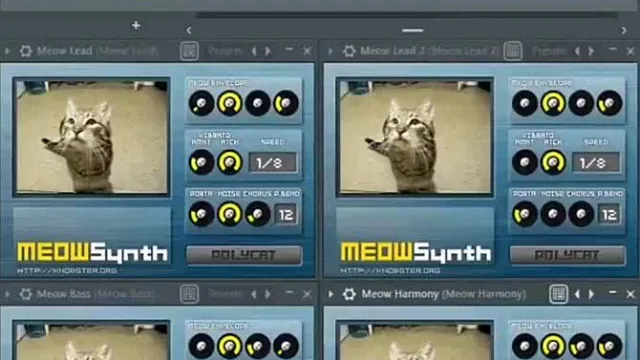Close the Meow Lead 2 plugin window

point(630,51)
